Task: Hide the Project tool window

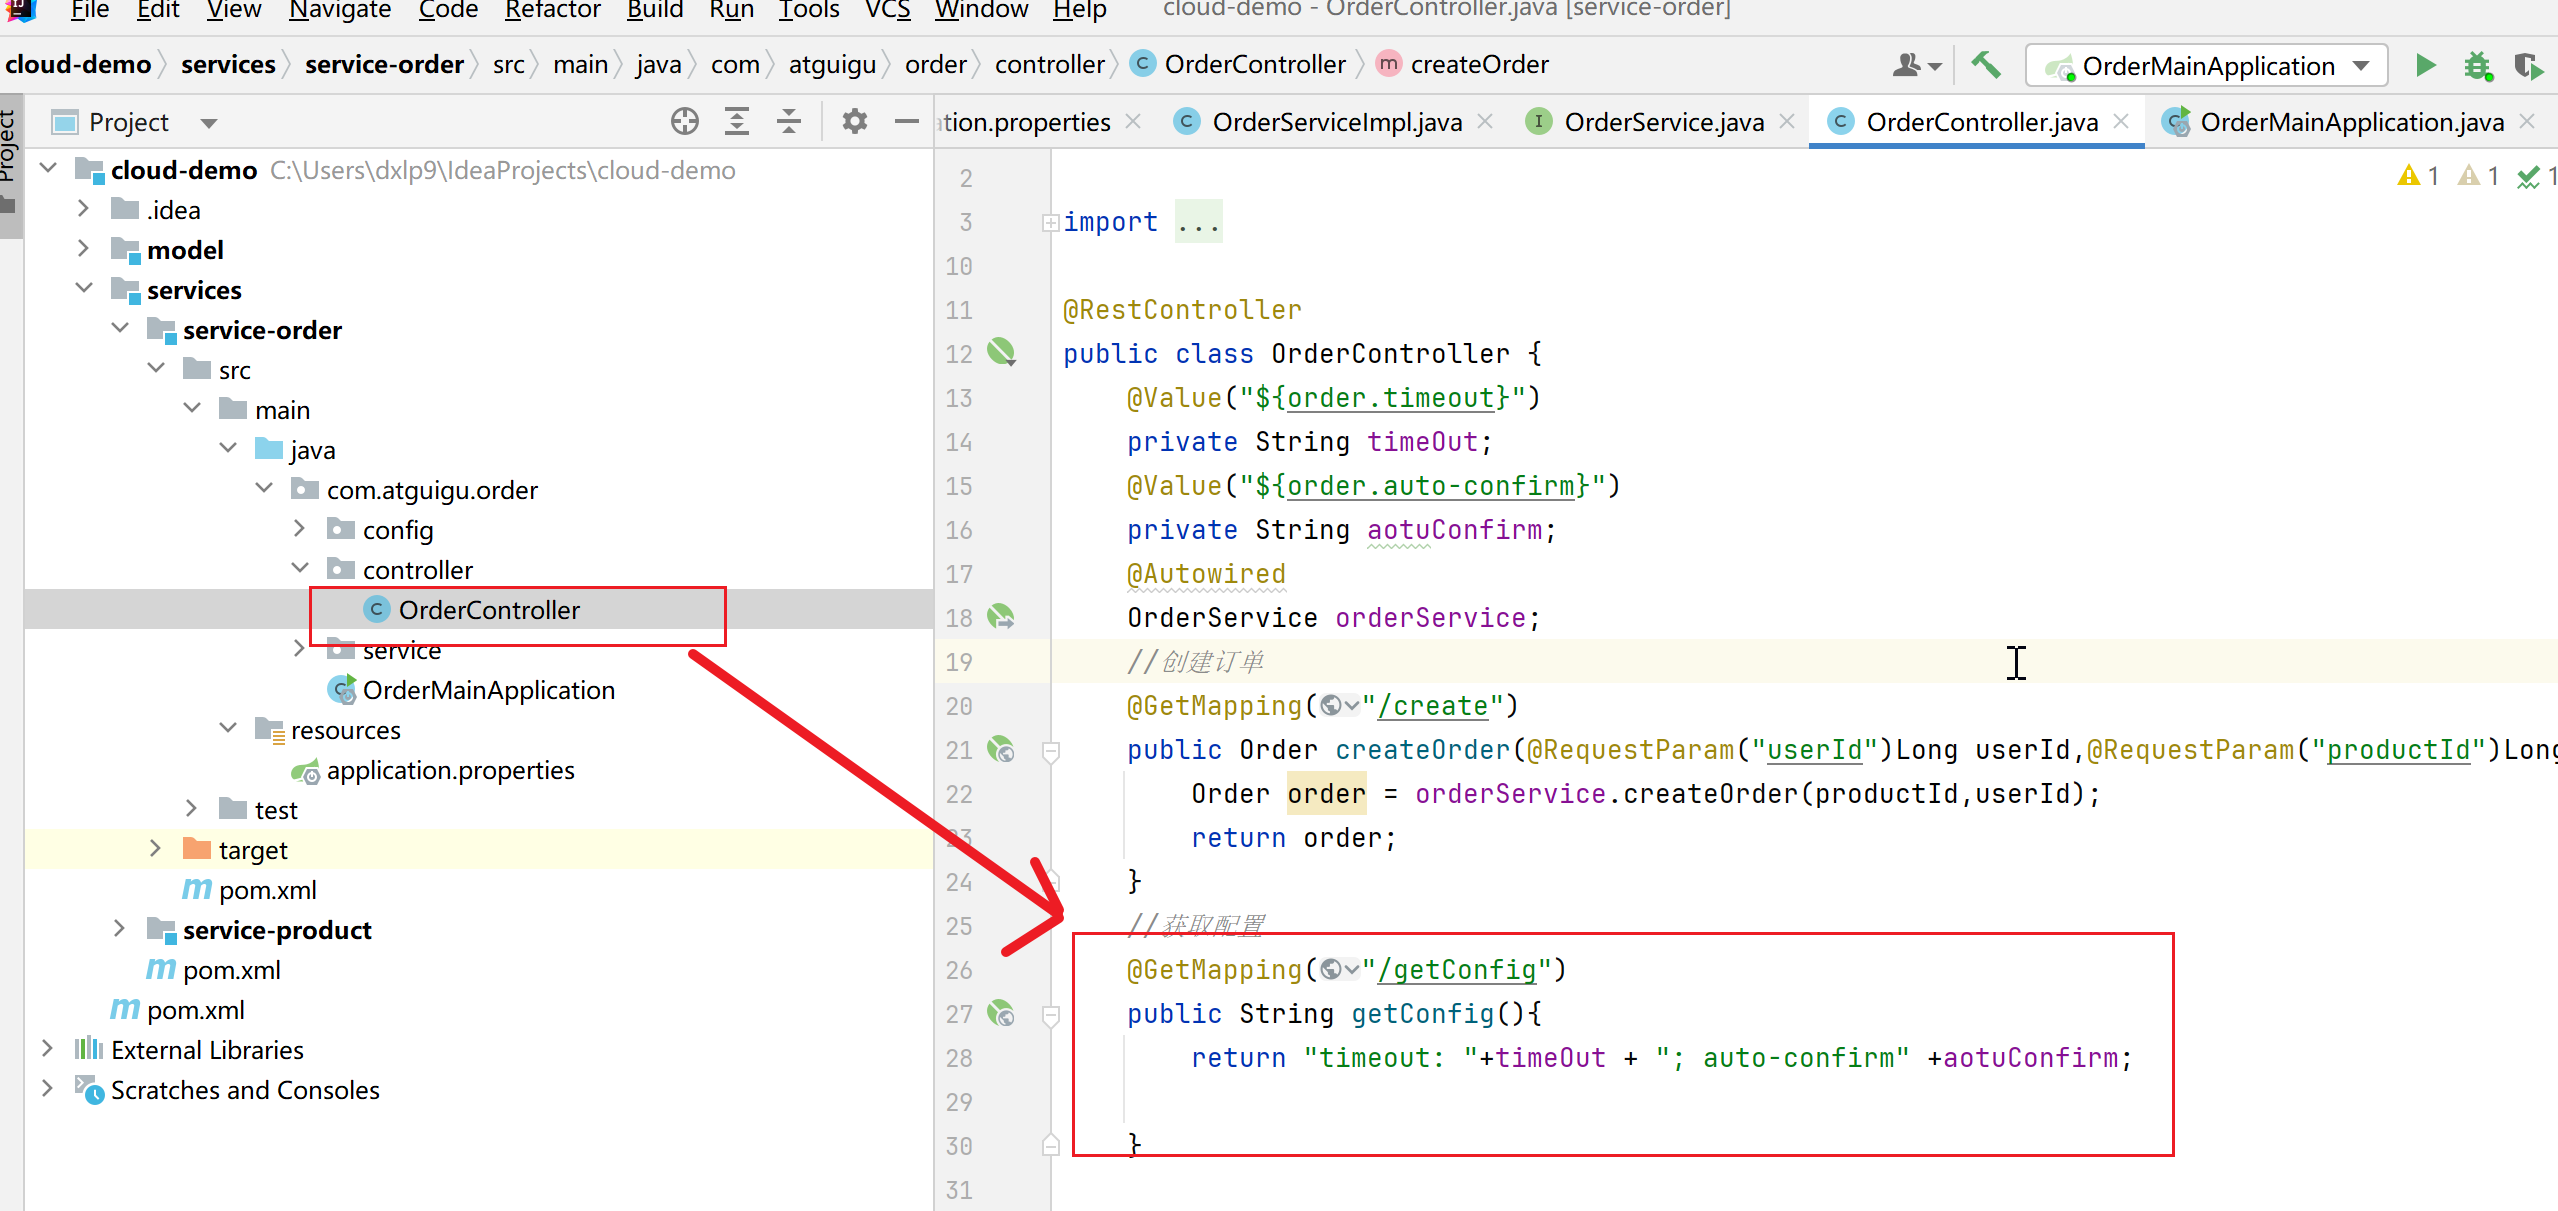Action: 907,122
